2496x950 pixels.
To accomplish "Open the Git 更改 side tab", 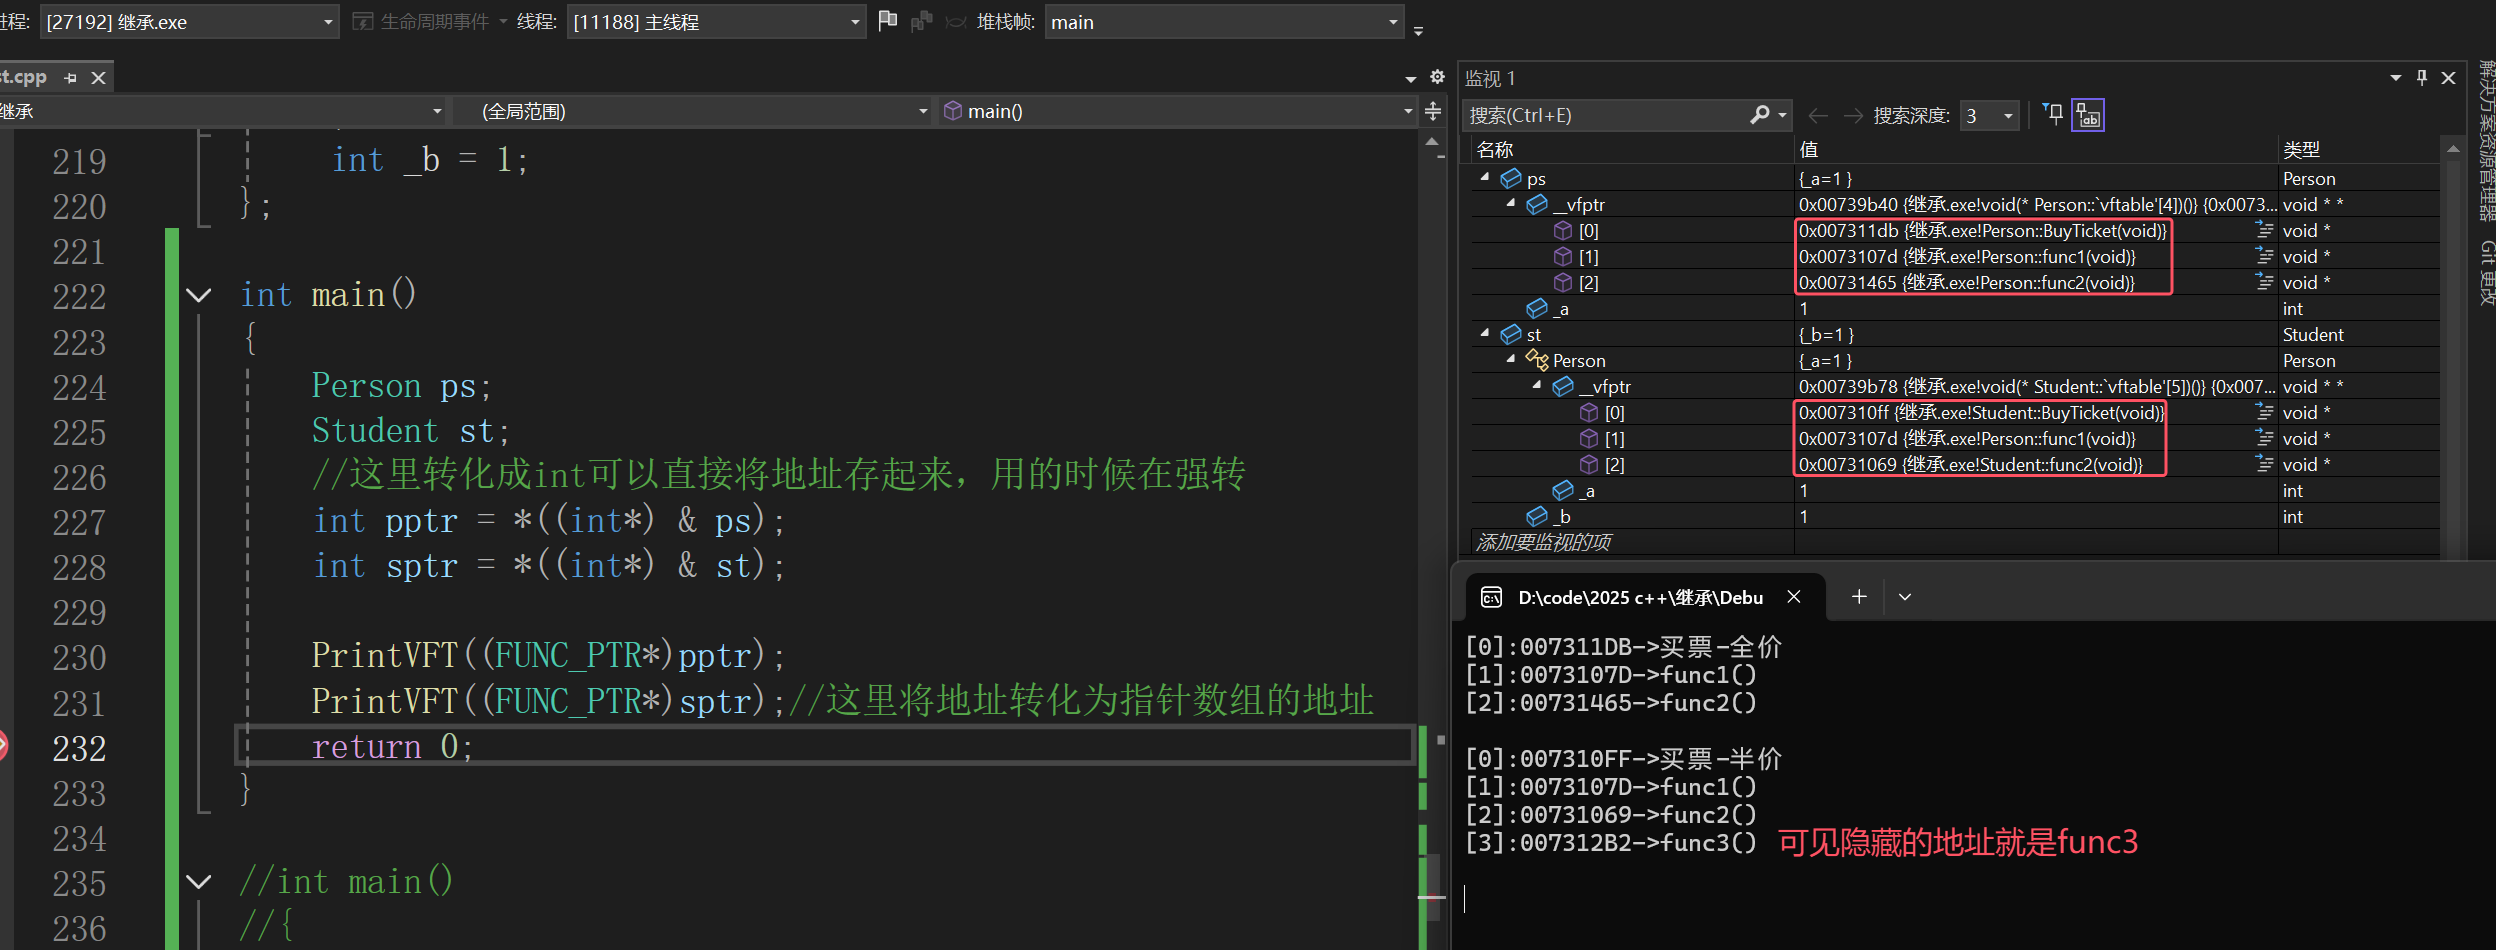I will coord(2486,272).
